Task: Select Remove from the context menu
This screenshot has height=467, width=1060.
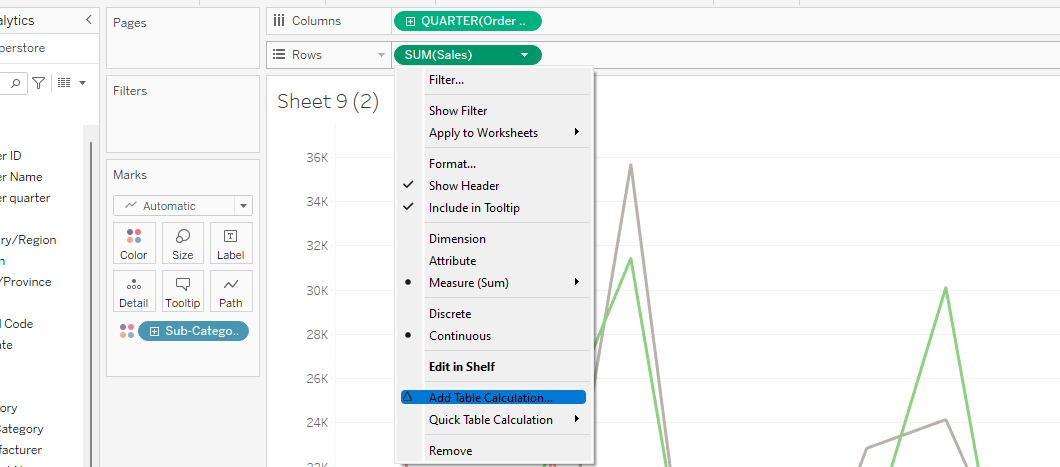Action: [x=450, y=451]
